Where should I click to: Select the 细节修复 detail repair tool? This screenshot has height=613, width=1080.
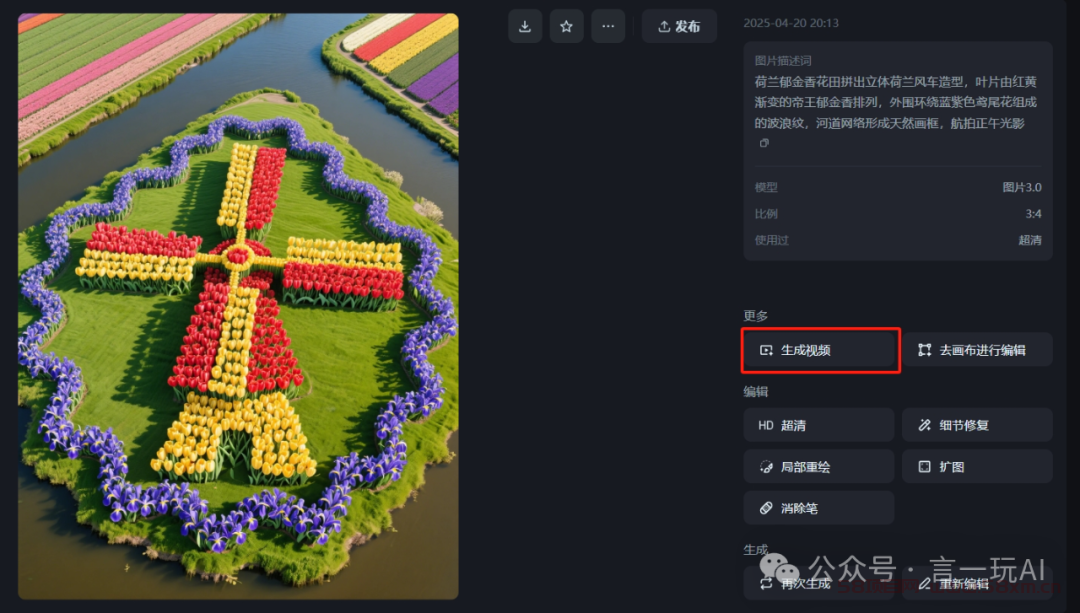pos(977,425)
